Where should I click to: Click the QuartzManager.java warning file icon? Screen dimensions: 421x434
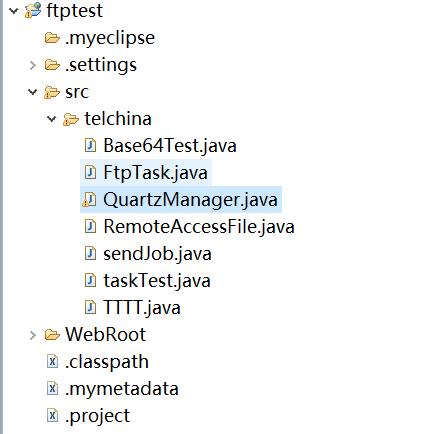(x=89, y=200)
